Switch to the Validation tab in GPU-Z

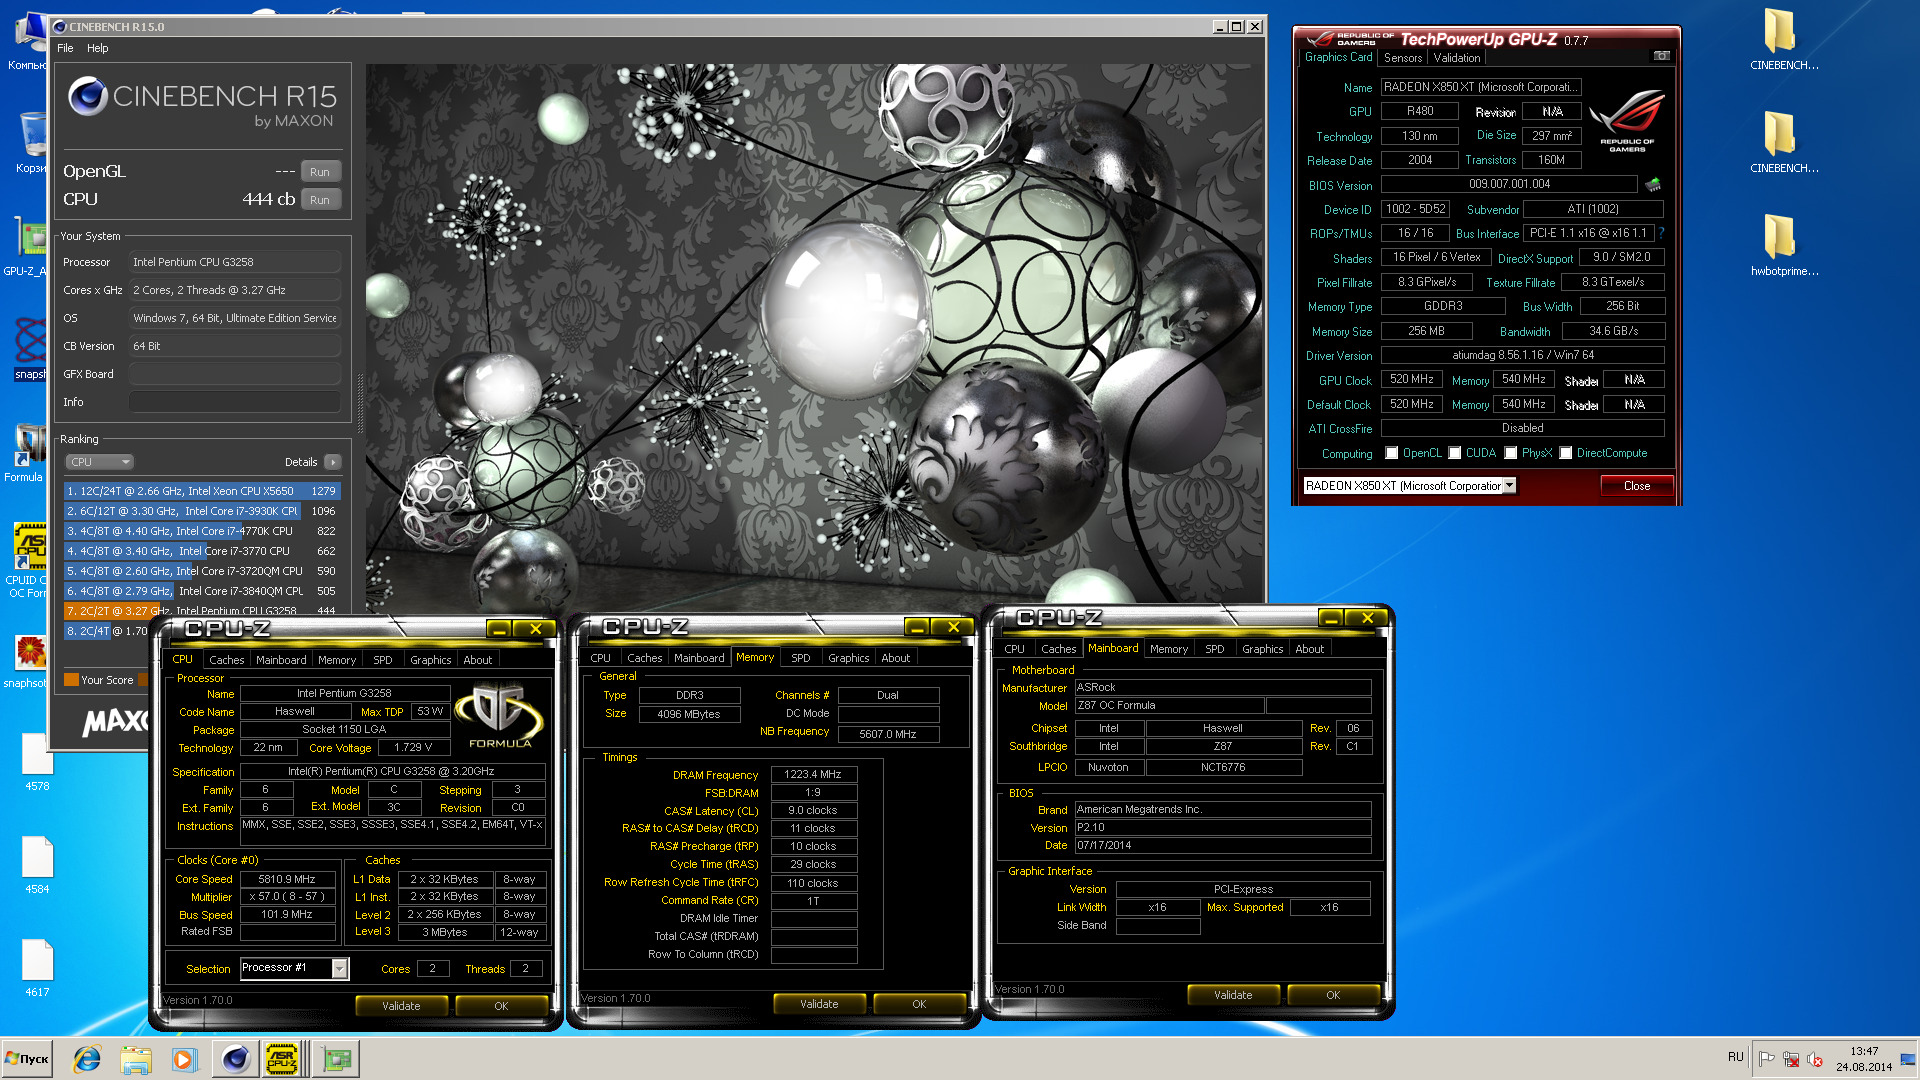1457,58
